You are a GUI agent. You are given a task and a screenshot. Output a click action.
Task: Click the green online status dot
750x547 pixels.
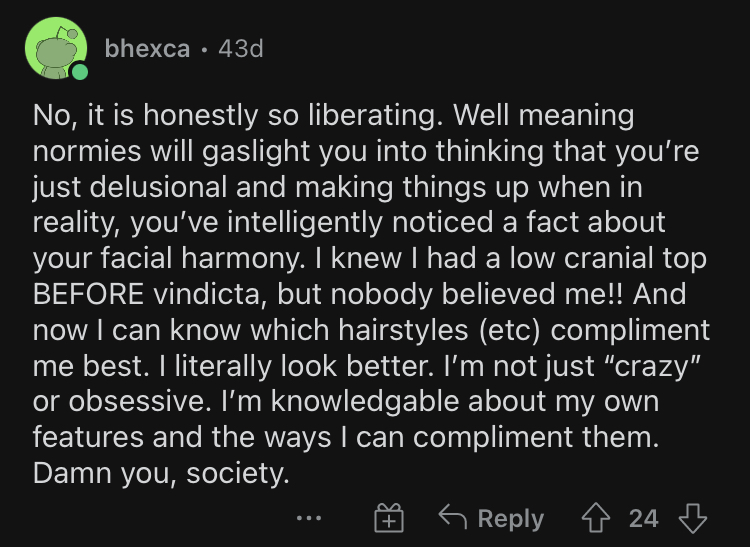[79, 72]
